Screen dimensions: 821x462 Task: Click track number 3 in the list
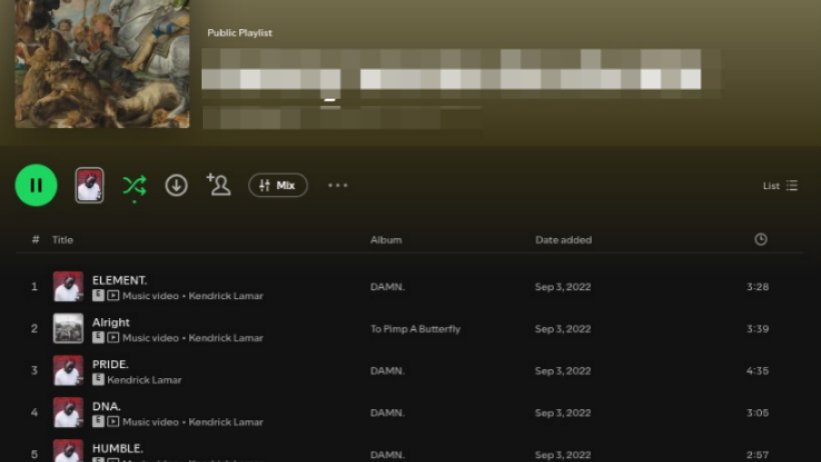pyautogui.click(x=35, y=370)
